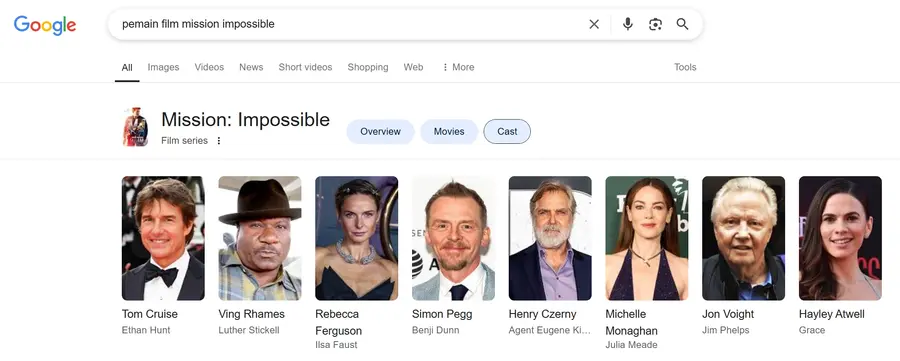Click the Rebecca Ferguson name link

(x=339, y=323)
